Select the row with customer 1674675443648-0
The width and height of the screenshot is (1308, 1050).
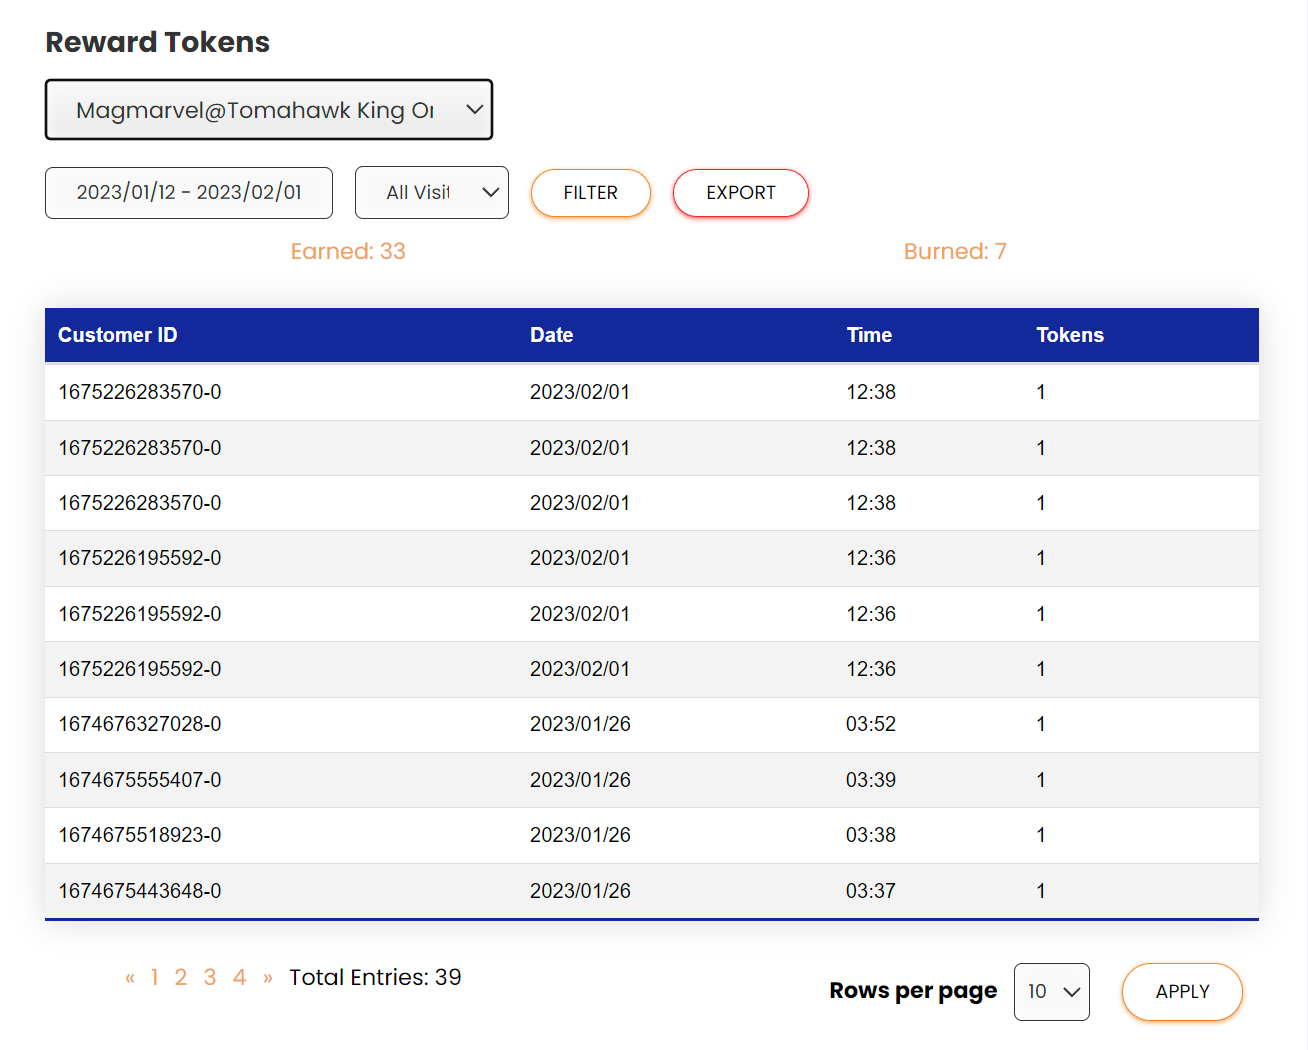click(x=140, y=891)
